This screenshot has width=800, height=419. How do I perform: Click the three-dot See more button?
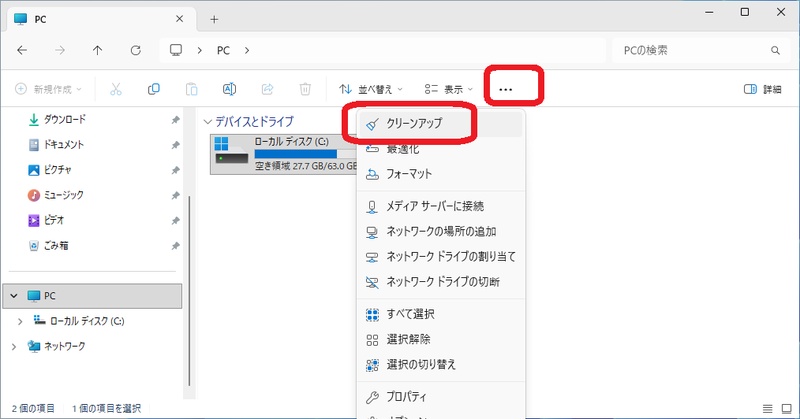pyautogui.click(x=505, y=89)
